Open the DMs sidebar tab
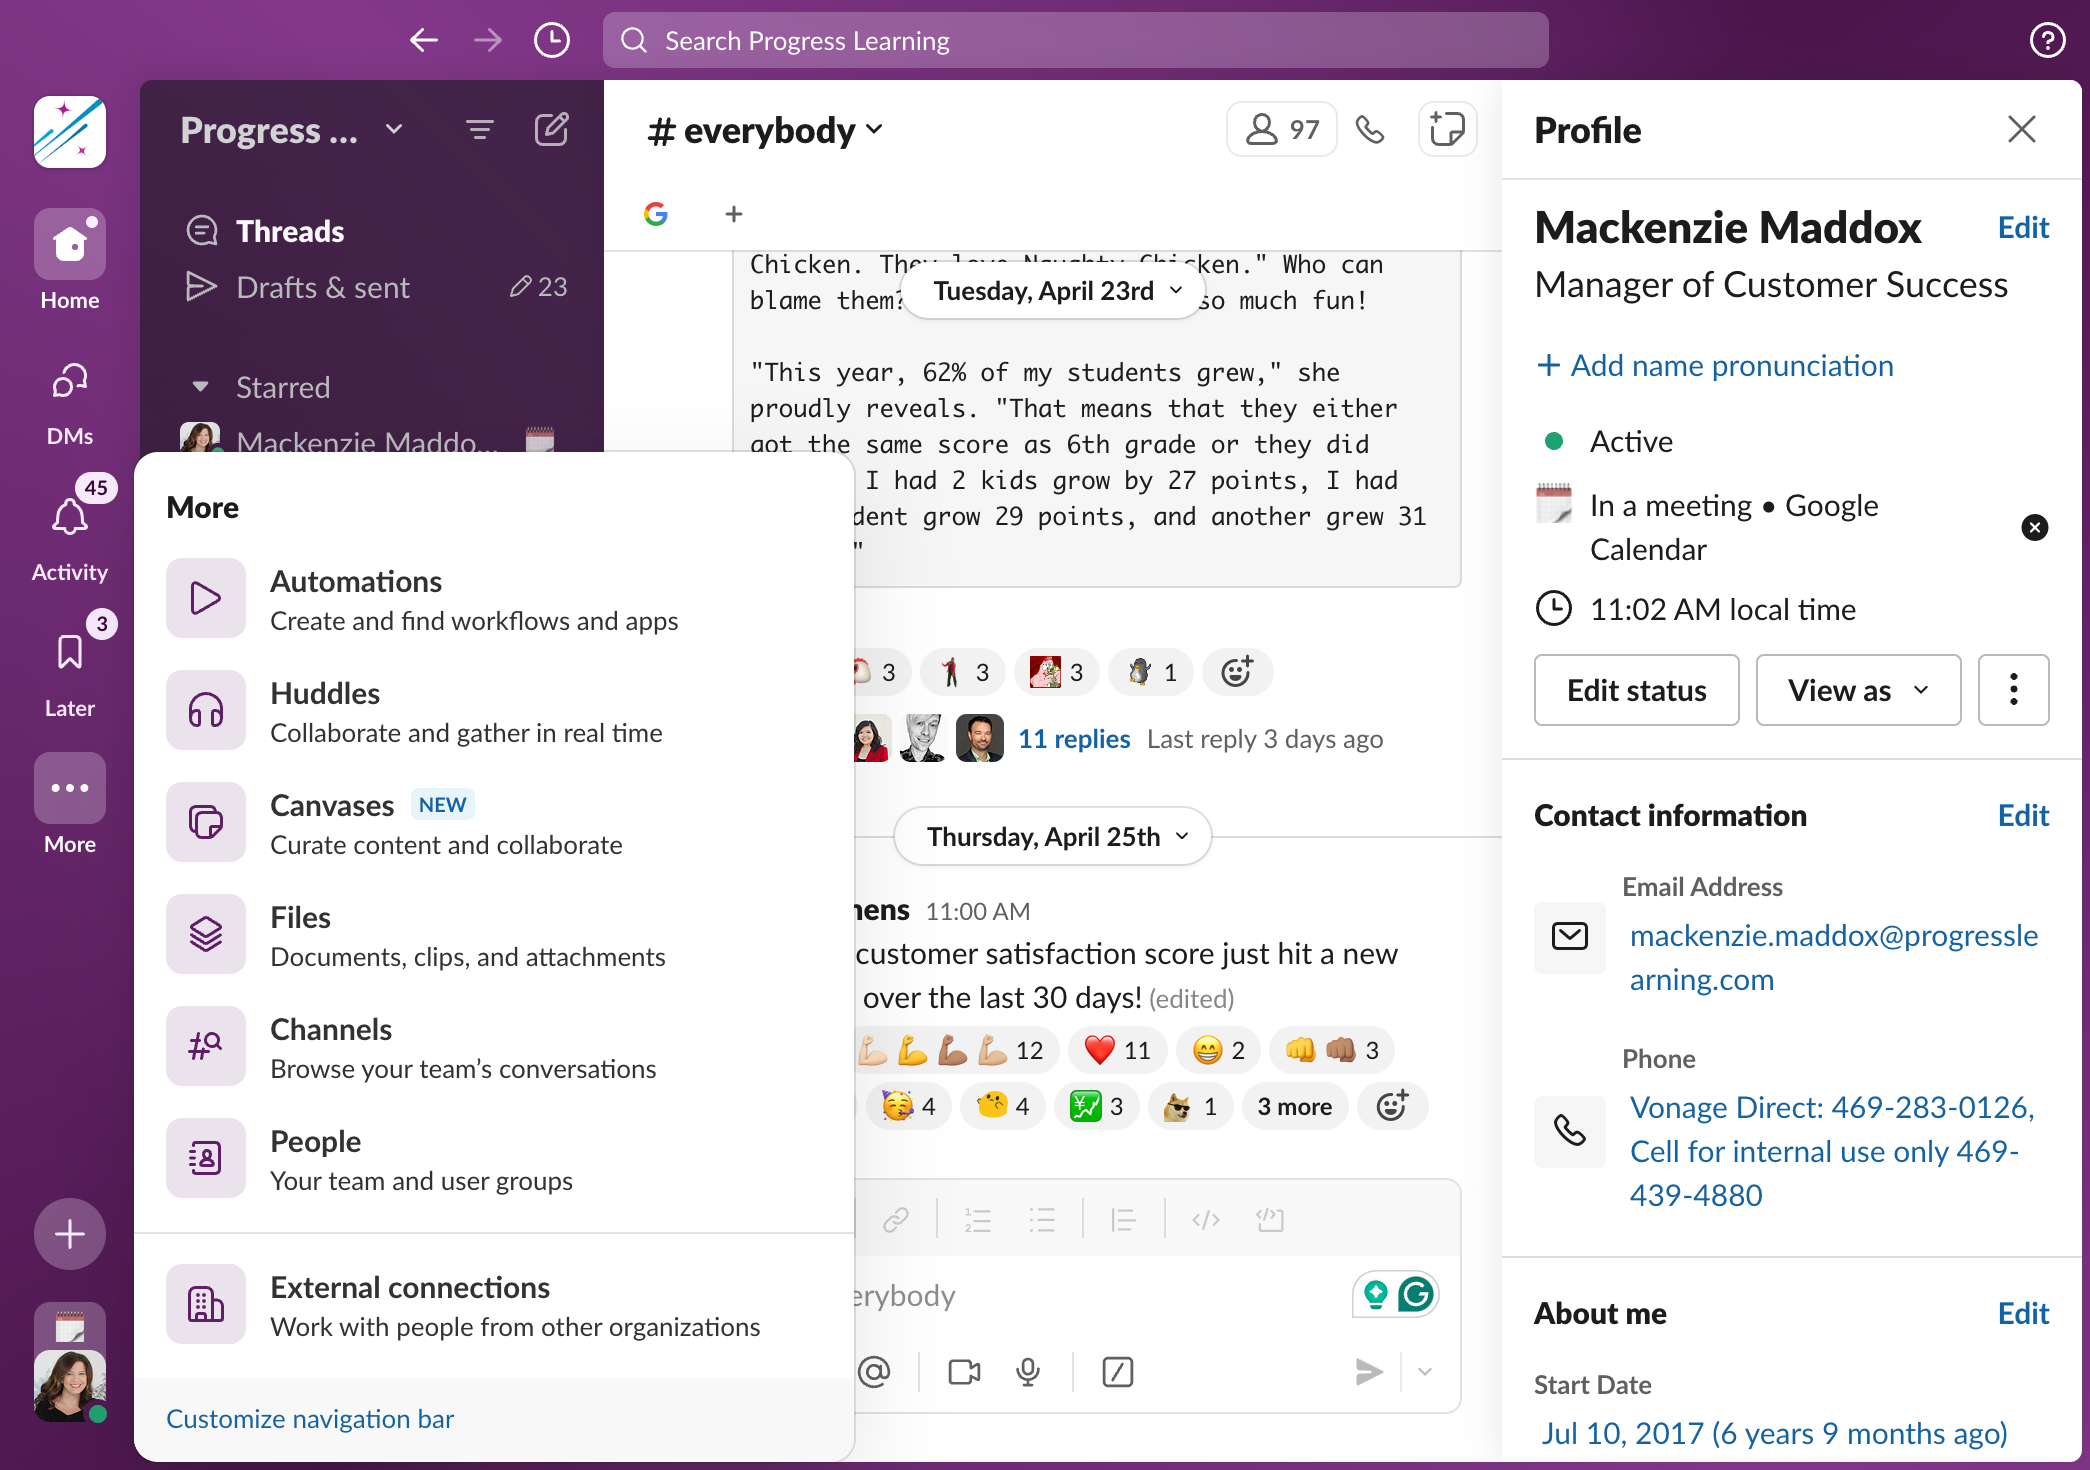The height and width of the screenshot is (1470, 2090). point(70,403)
